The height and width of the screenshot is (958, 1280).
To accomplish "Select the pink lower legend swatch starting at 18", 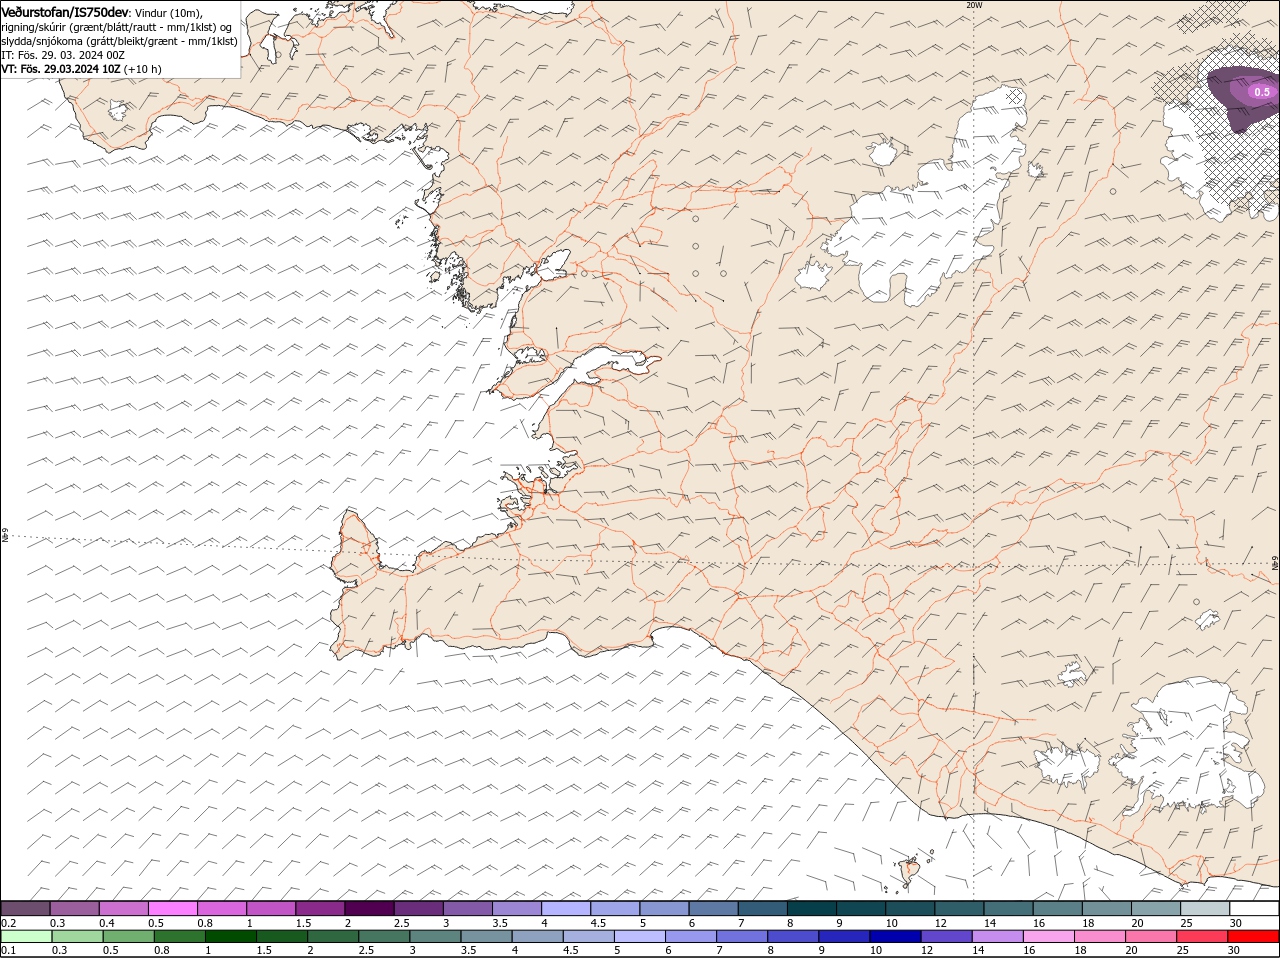I will (1101, 936).
